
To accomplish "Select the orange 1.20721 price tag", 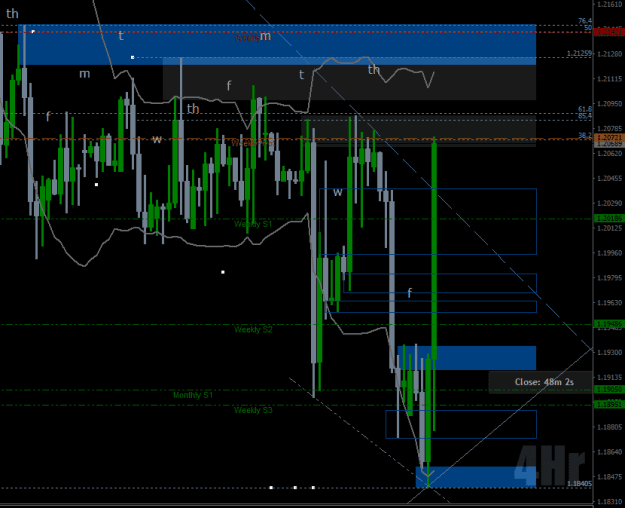I will point(609,138).
